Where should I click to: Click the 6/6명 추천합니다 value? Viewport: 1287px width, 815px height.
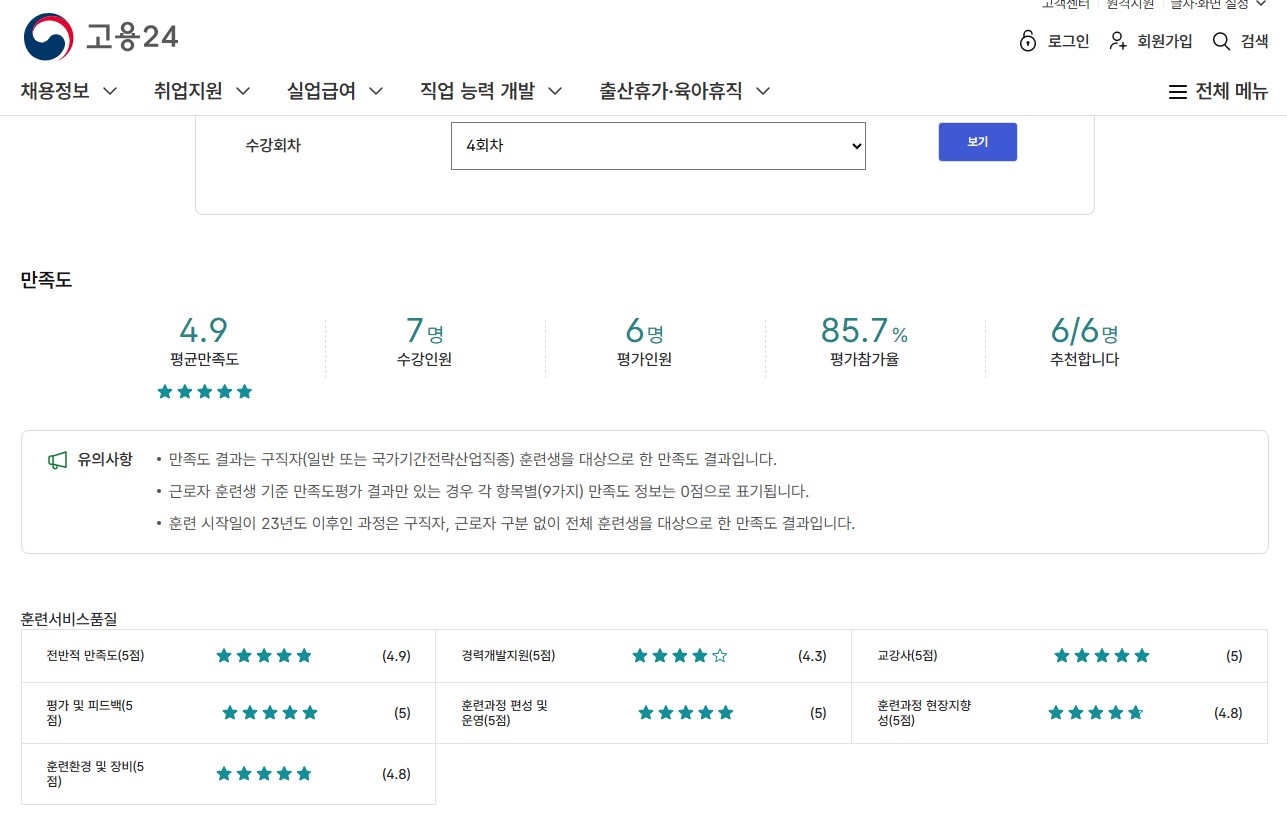click(x=1084, y=330)
